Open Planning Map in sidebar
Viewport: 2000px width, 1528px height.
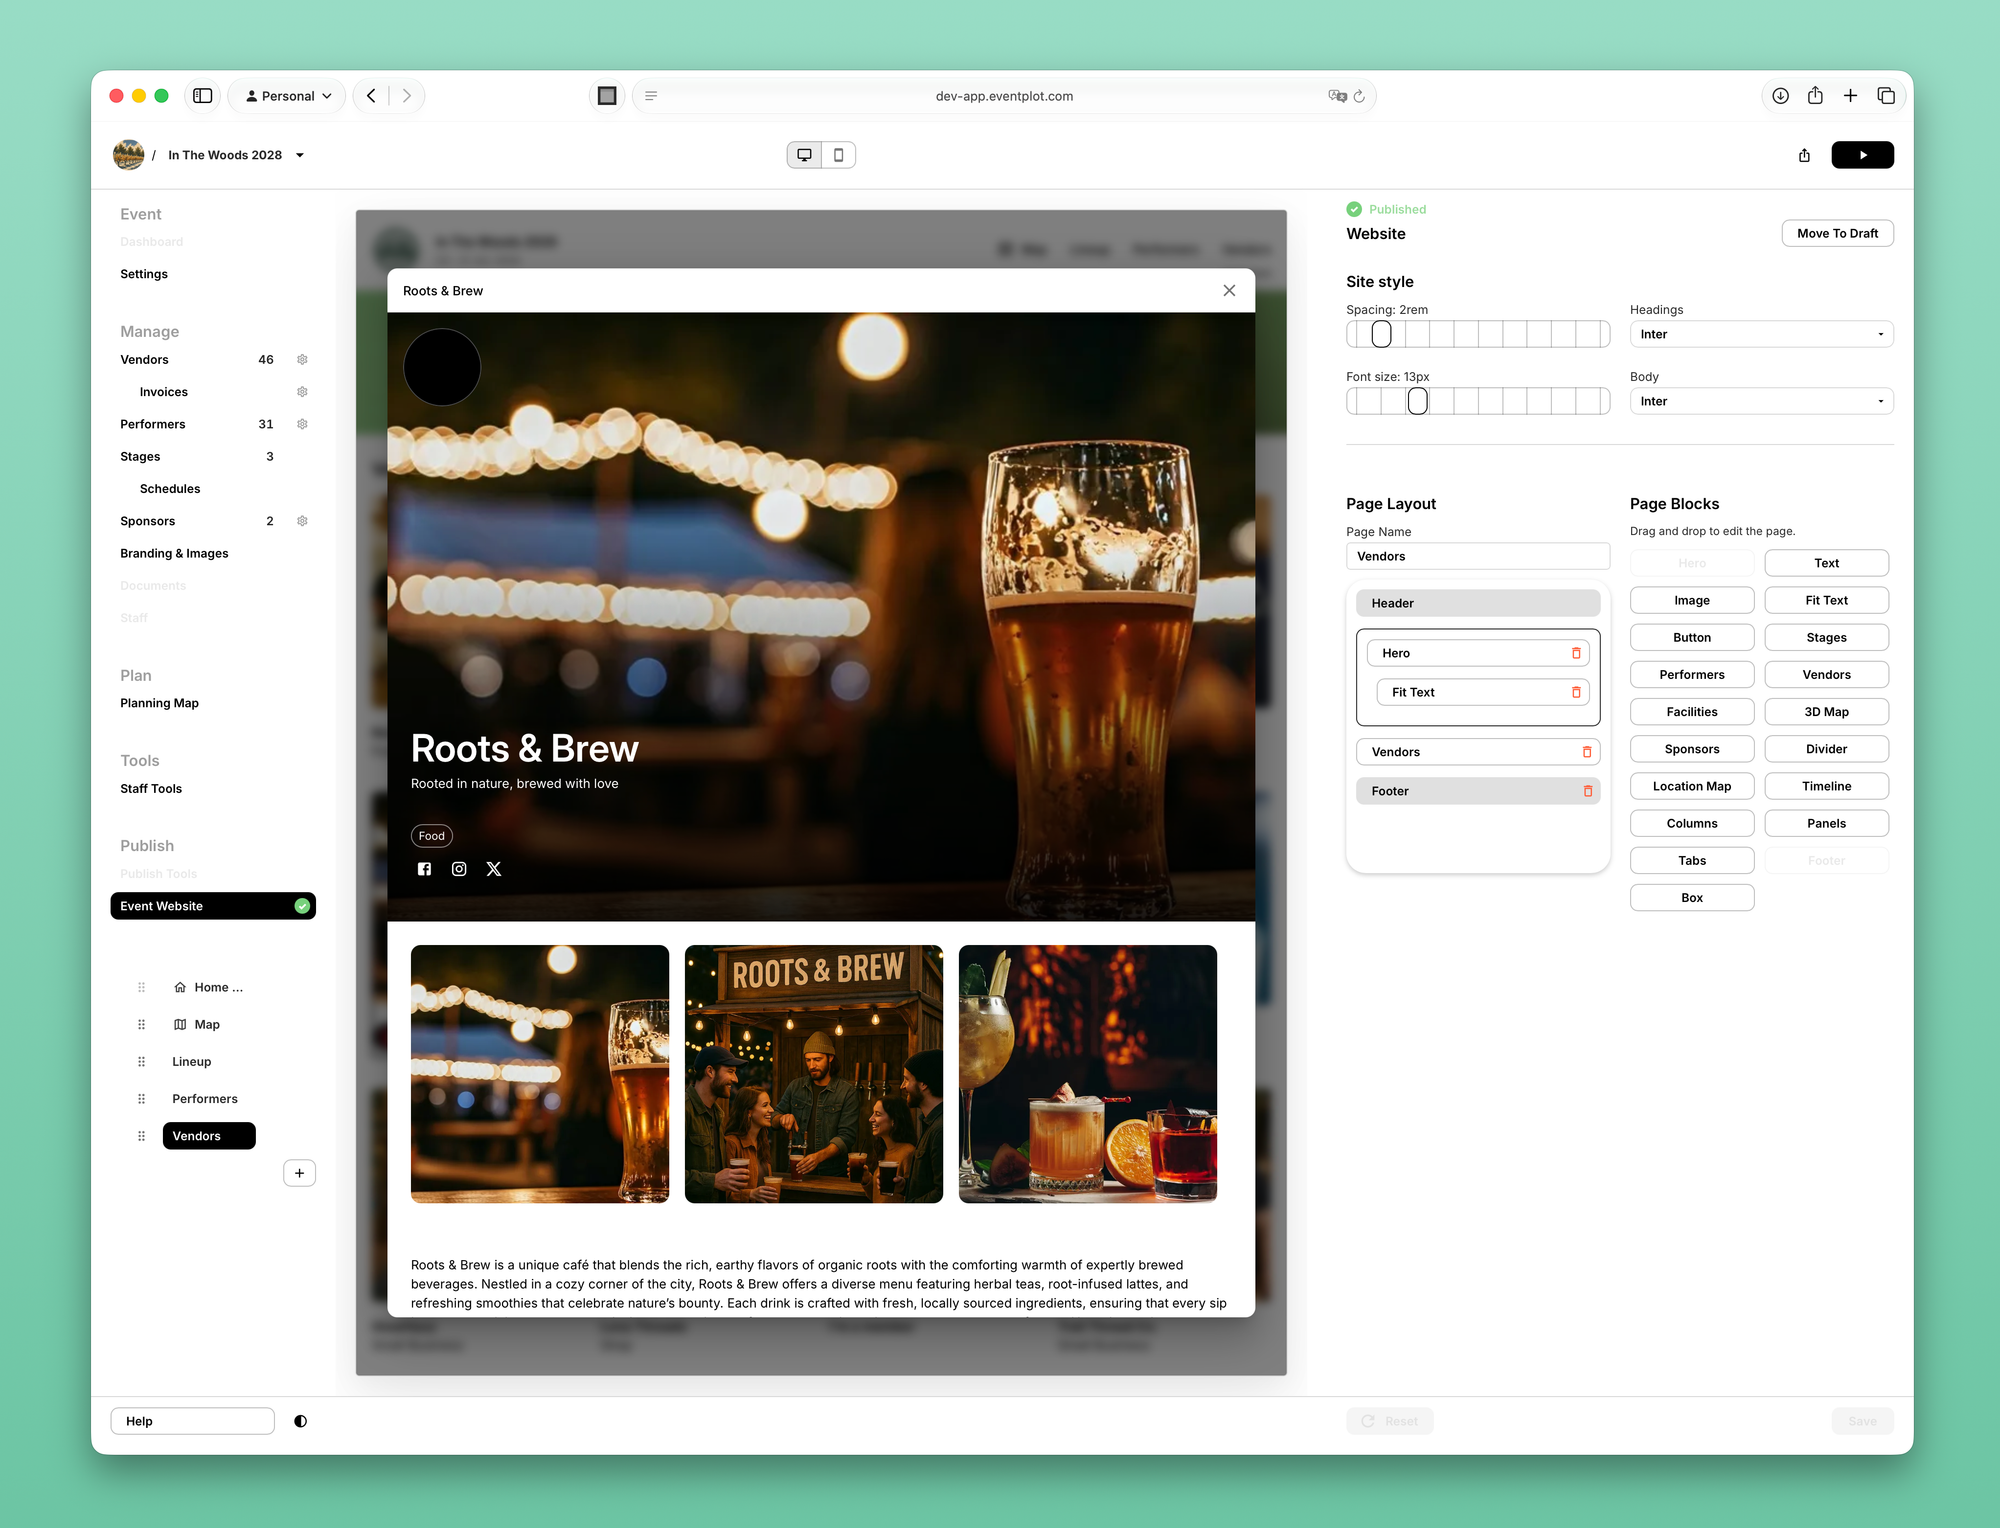(x=160, y=703)
